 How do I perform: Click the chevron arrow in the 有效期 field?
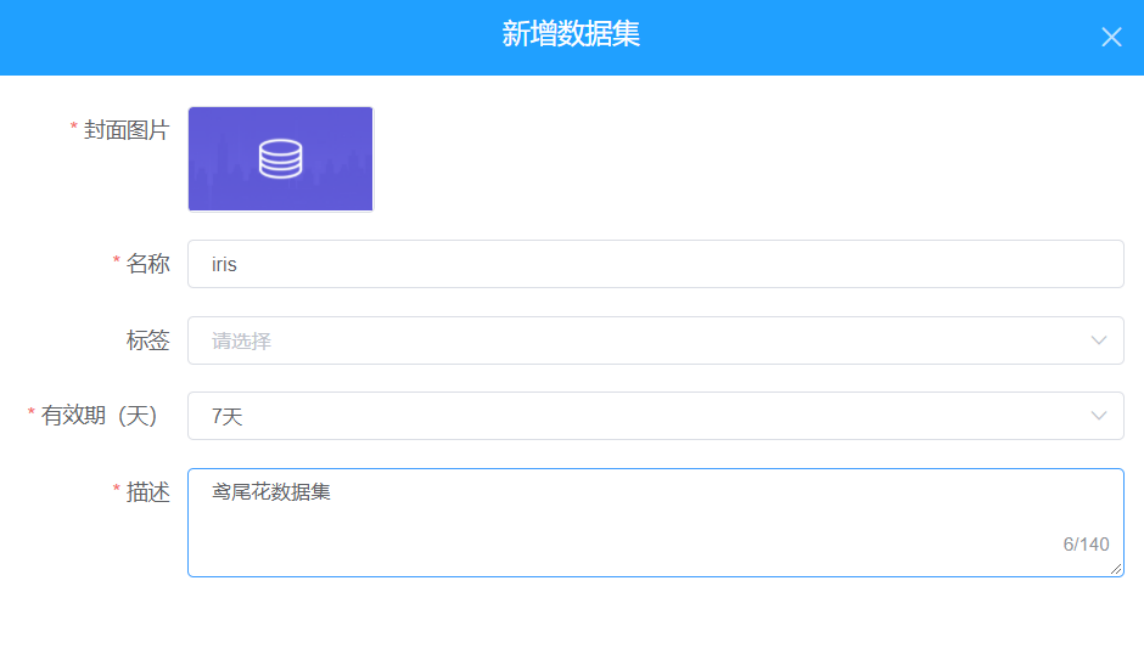coord(1099,416)
